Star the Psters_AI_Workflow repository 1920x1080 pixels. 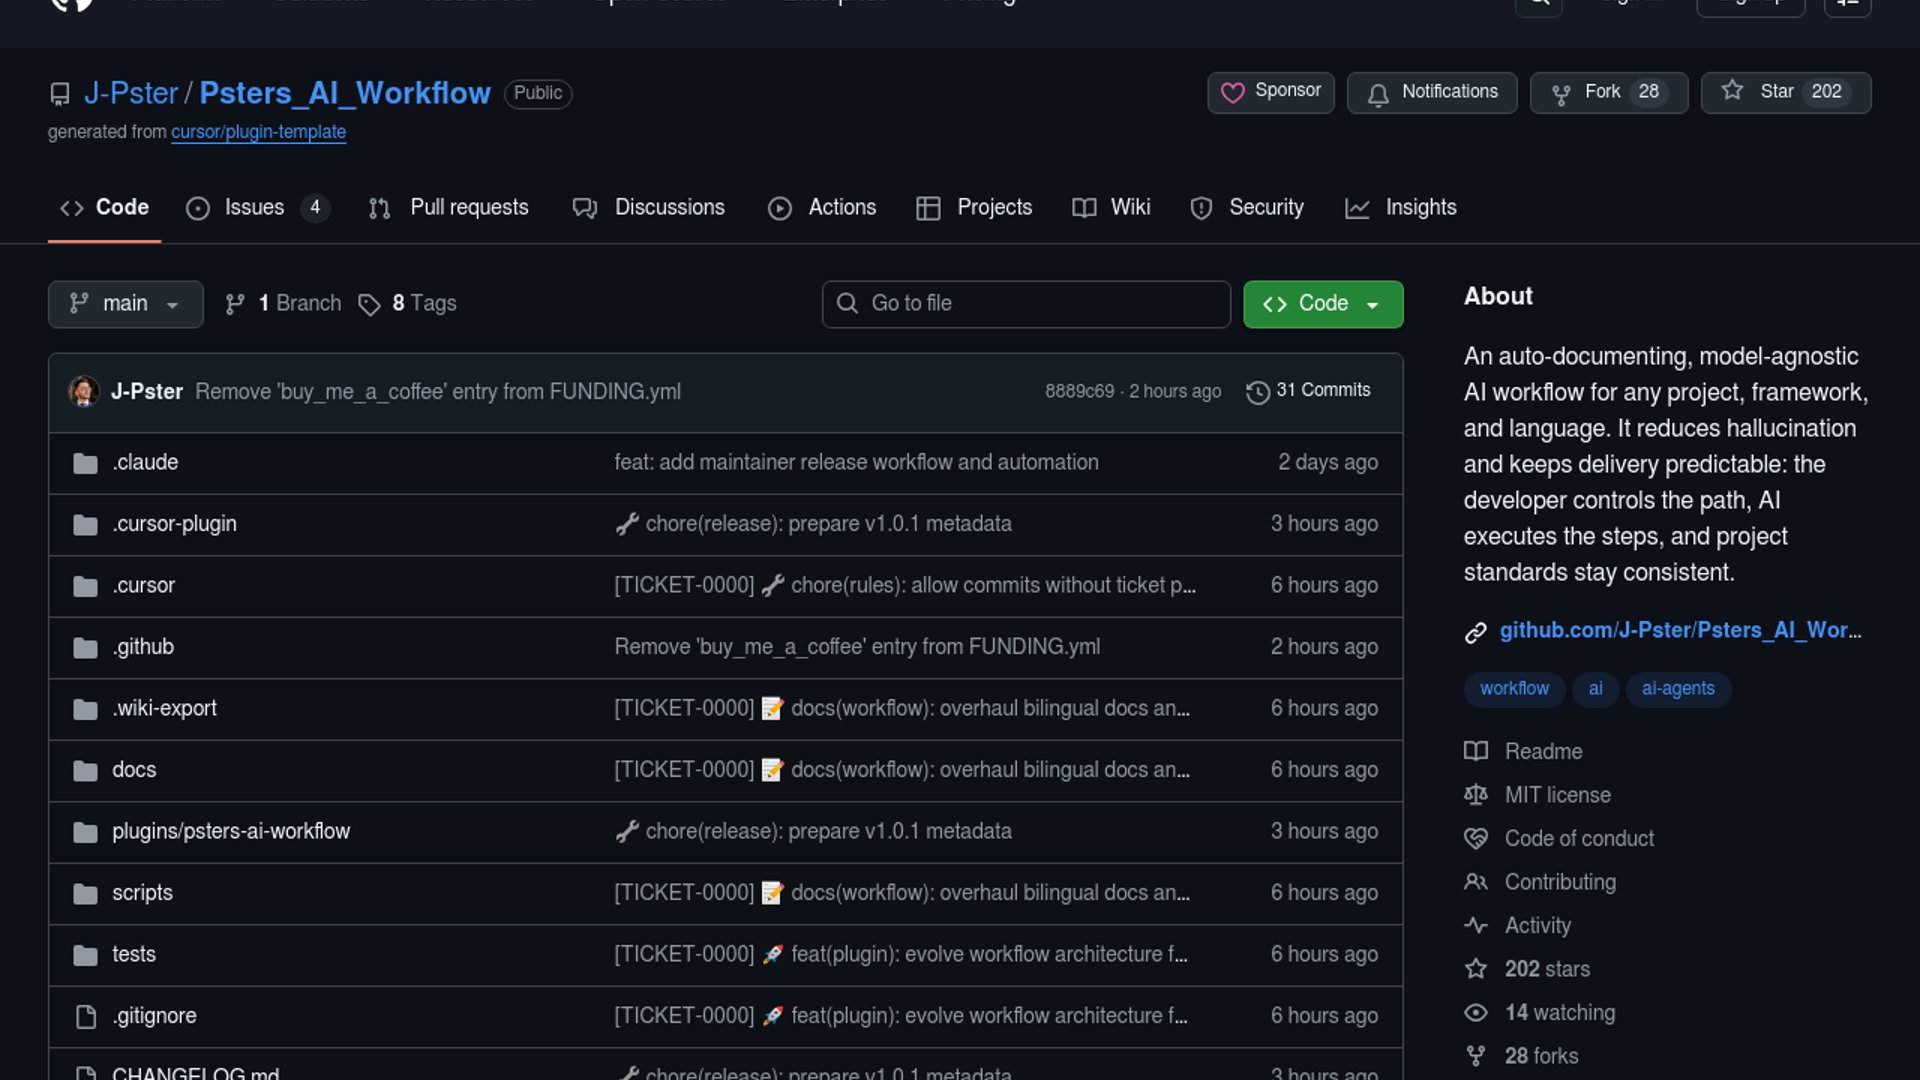(1762, 92)
